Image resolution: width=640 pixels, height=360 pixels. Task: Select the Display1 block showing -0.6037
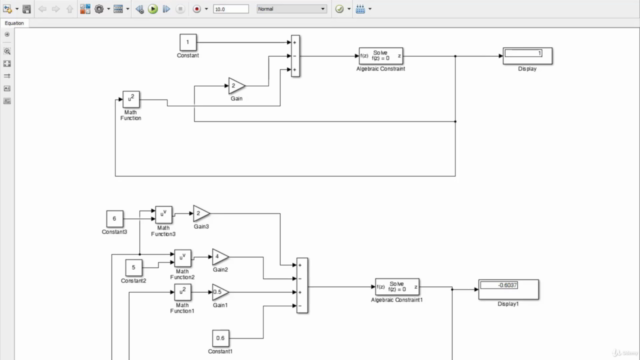coord(508,289)
